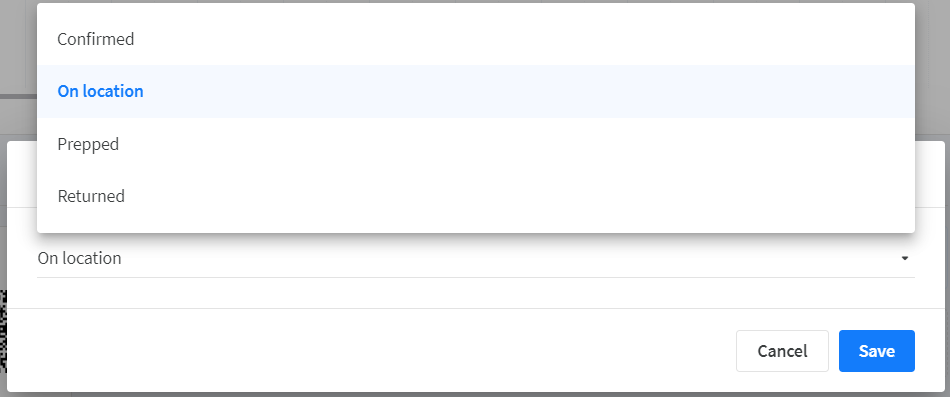Dismiss dialog using the Cancel button
The image size is (950, 397).
pyautogui.click(x=782, y=351)
